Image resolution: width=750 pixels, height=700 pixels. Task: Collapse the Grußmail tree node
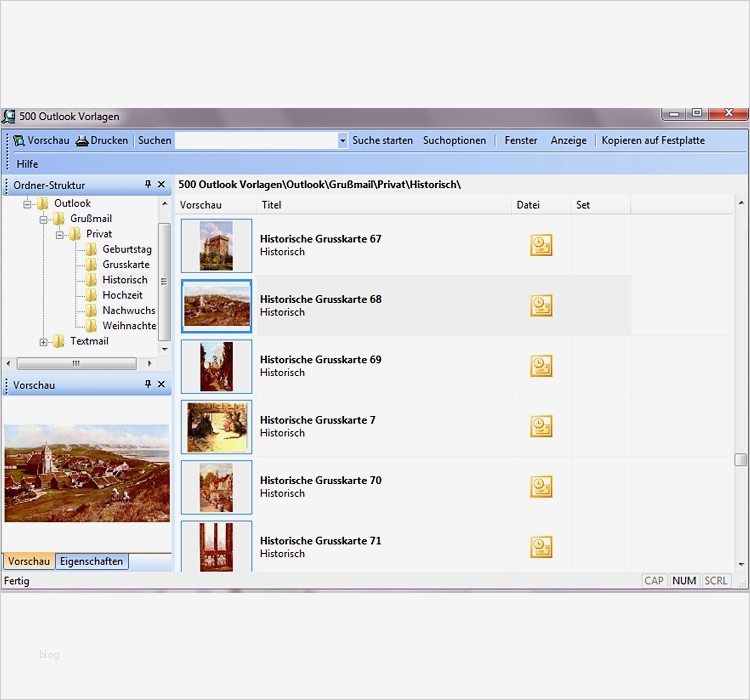coord(44,220)
